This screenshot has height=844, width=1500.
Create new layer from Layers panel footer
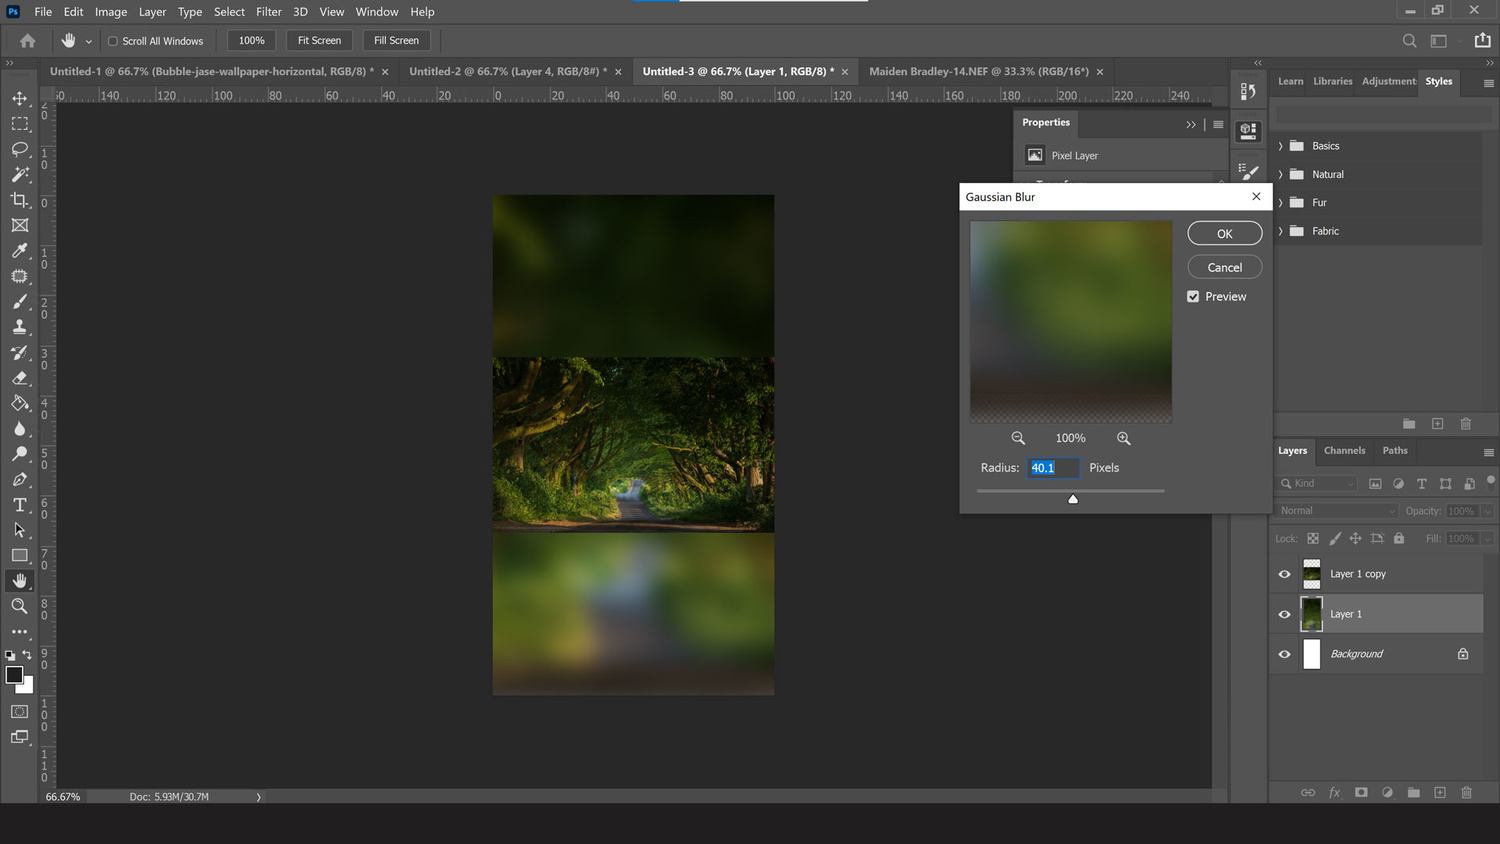1440,792
